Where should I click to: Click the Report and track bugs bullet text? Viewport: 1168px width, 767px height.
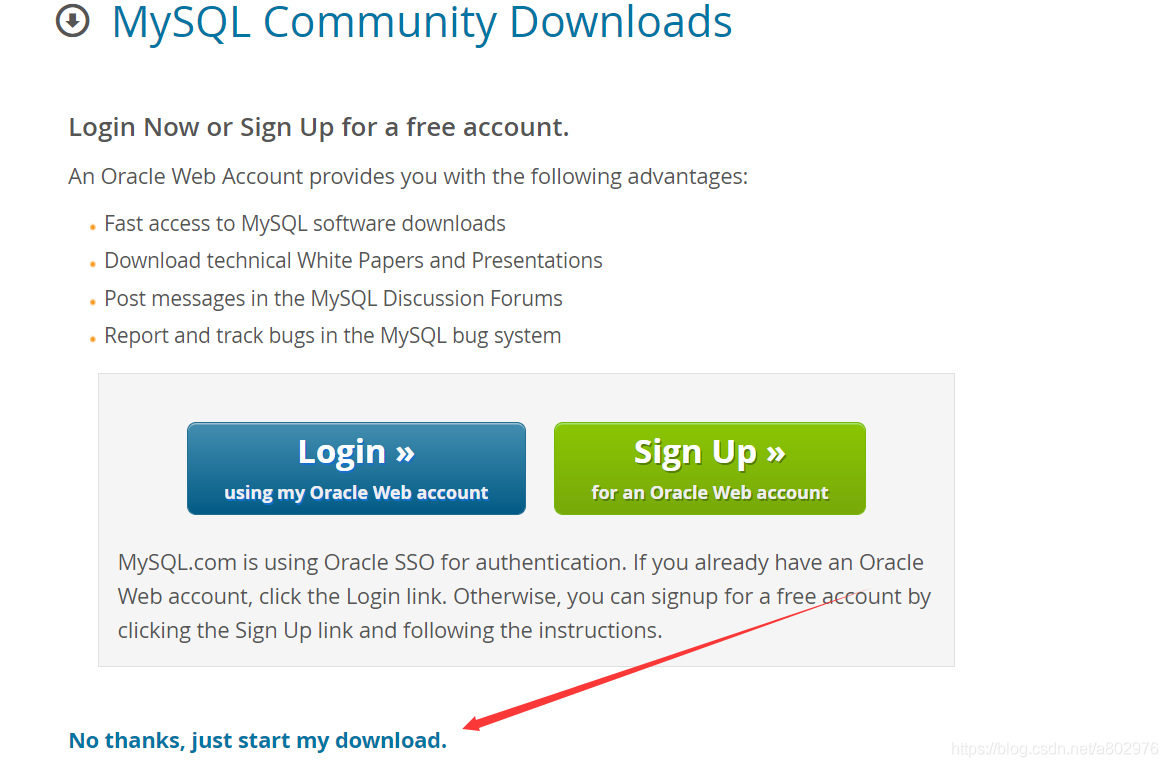tap(332, 336)
